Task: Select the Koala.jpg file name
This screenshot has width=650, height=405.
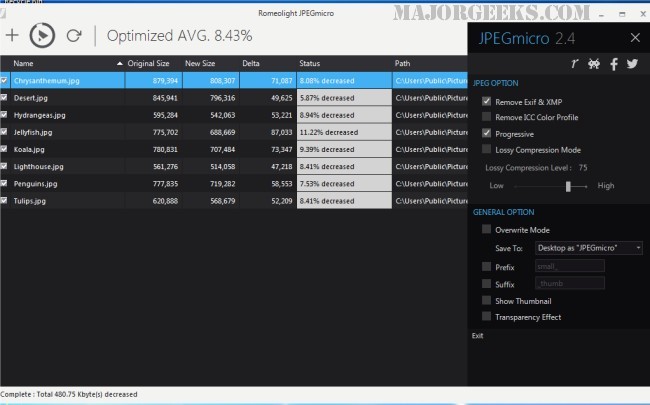Action: tap(29, 149)
